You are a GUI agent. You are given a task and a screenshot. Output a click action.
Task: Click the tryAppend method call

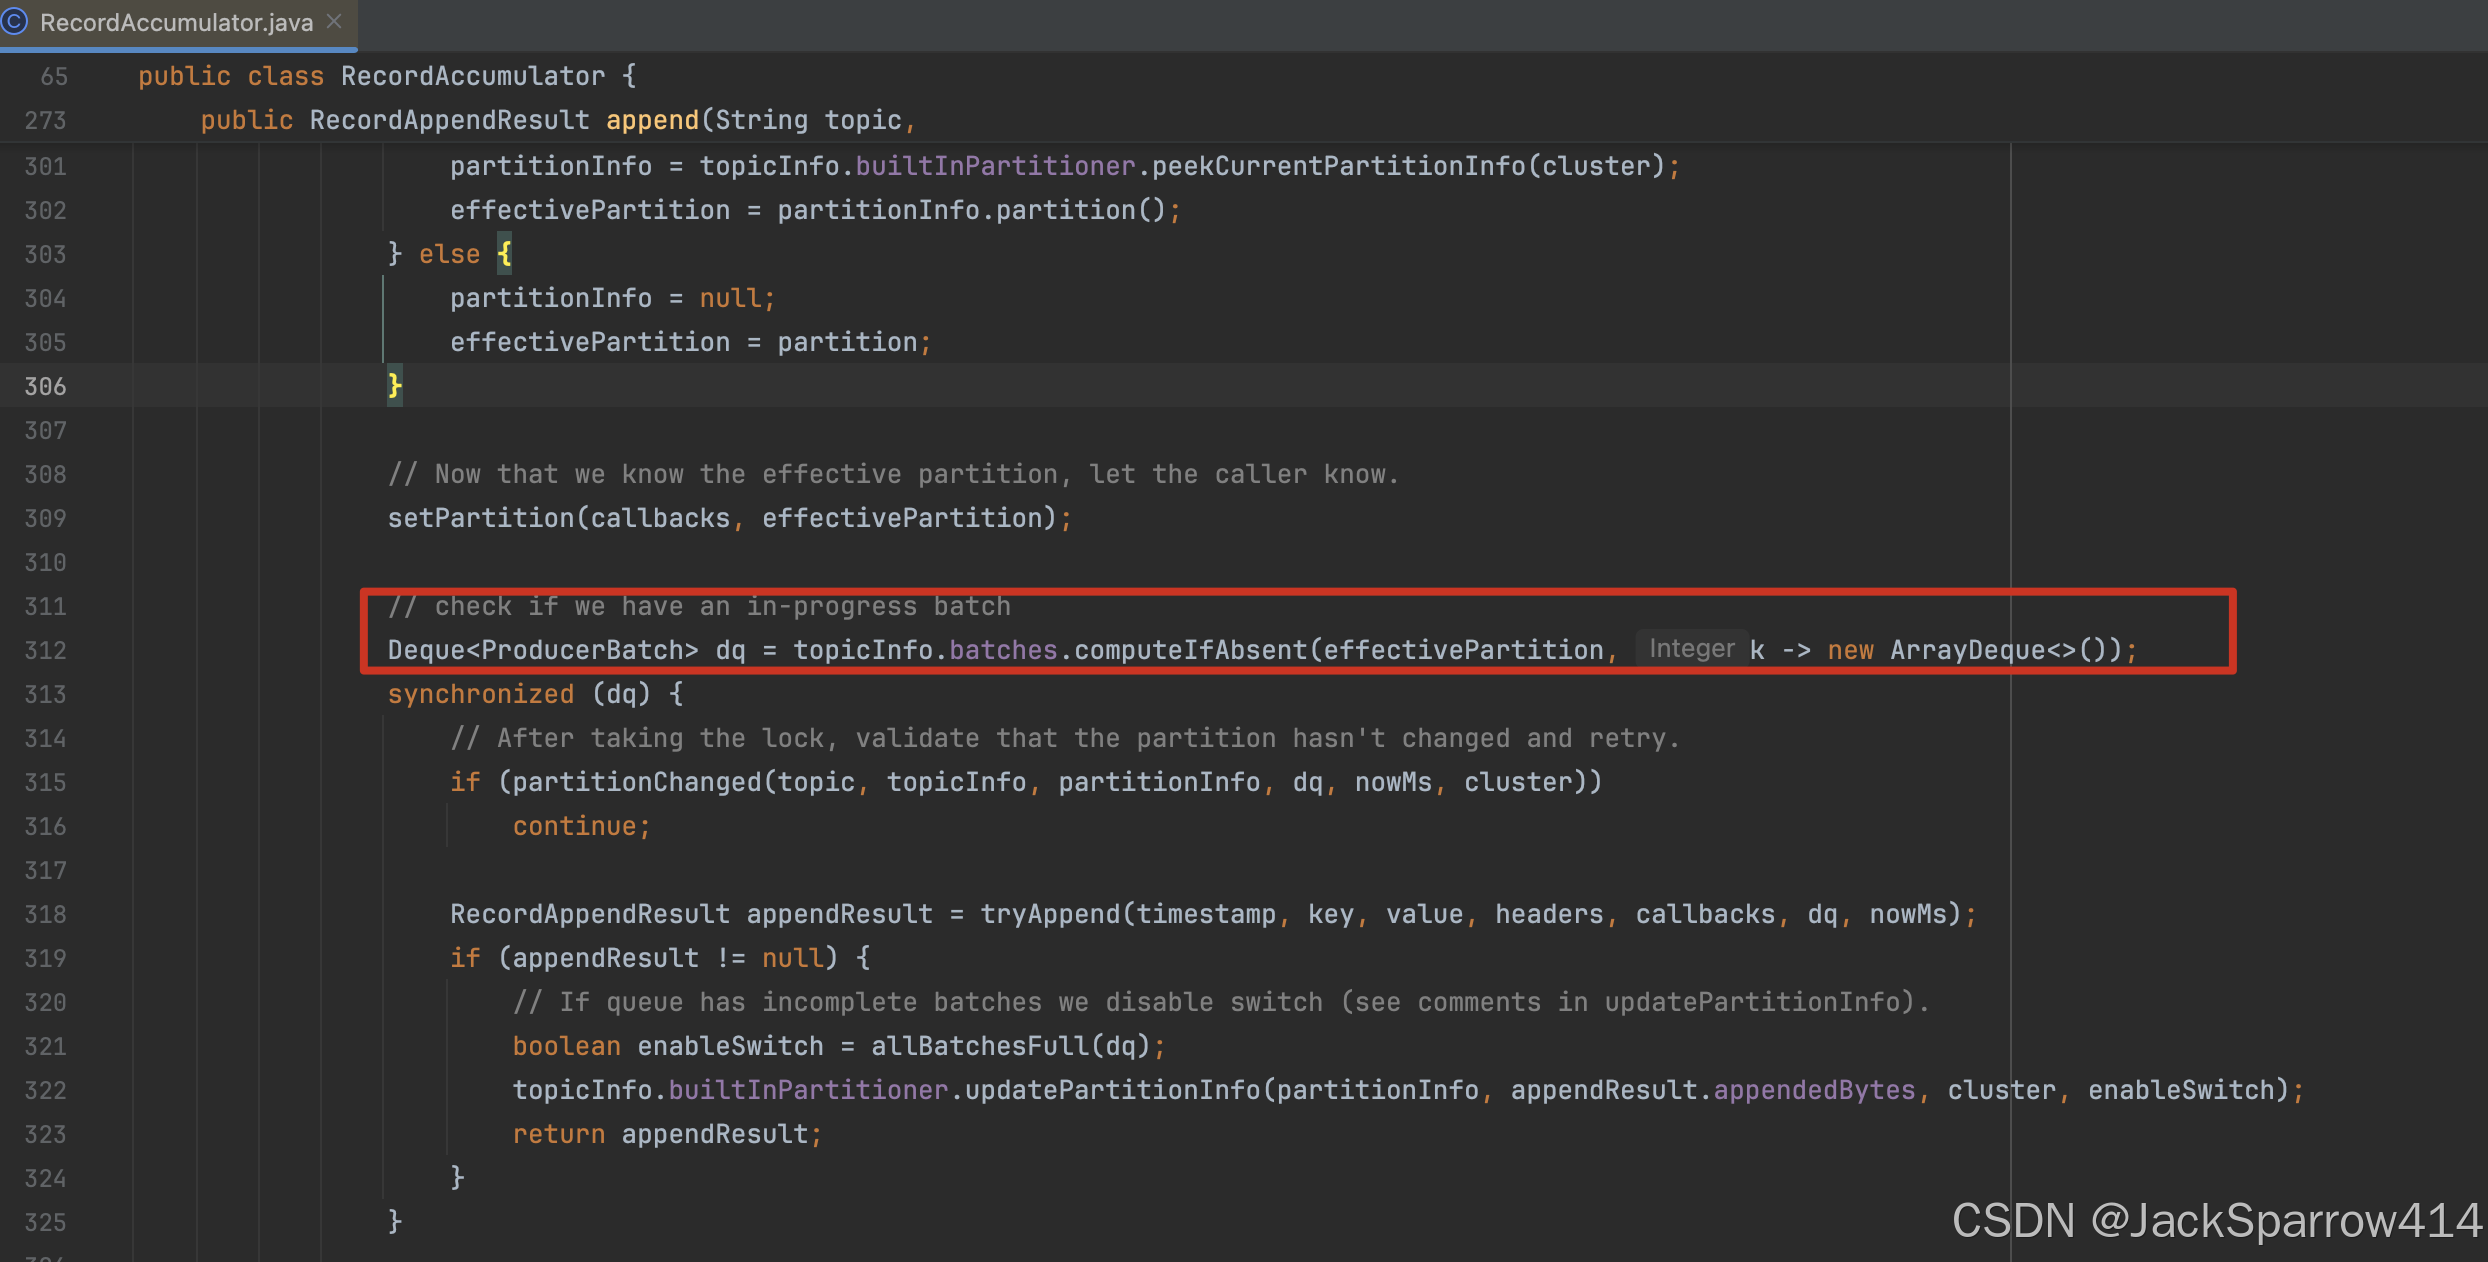click(1050, 914)
